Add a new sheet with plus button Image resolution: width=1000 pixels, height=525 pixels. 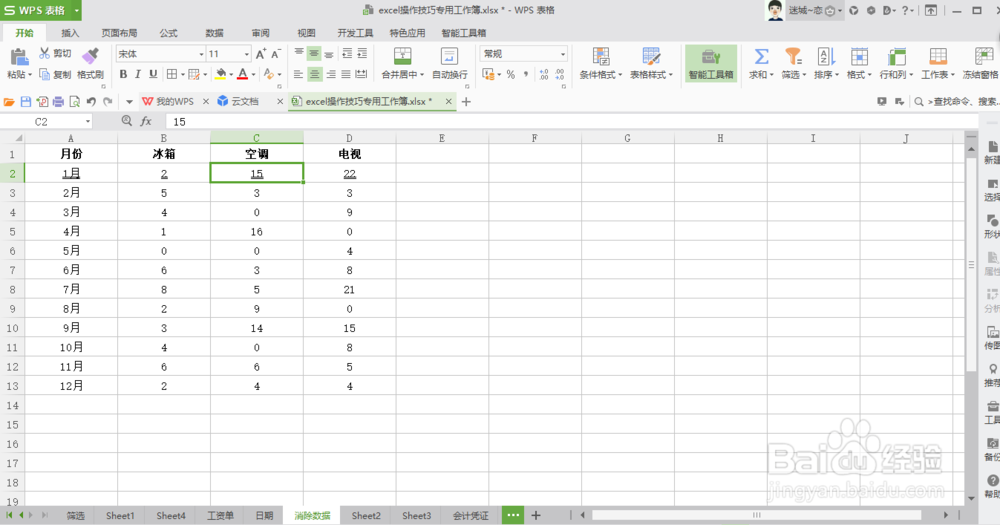(x=536, y=515)
